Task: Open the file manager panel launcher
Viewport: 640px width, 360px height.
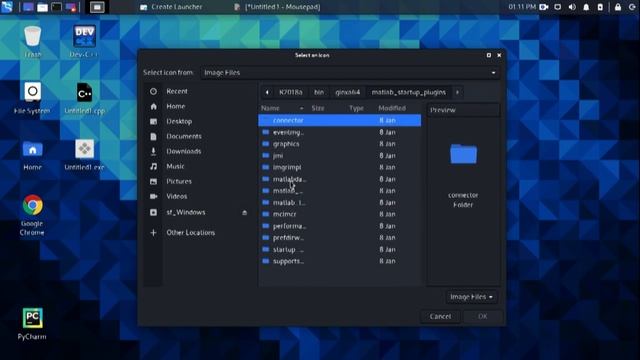Action: coord(42,7)
